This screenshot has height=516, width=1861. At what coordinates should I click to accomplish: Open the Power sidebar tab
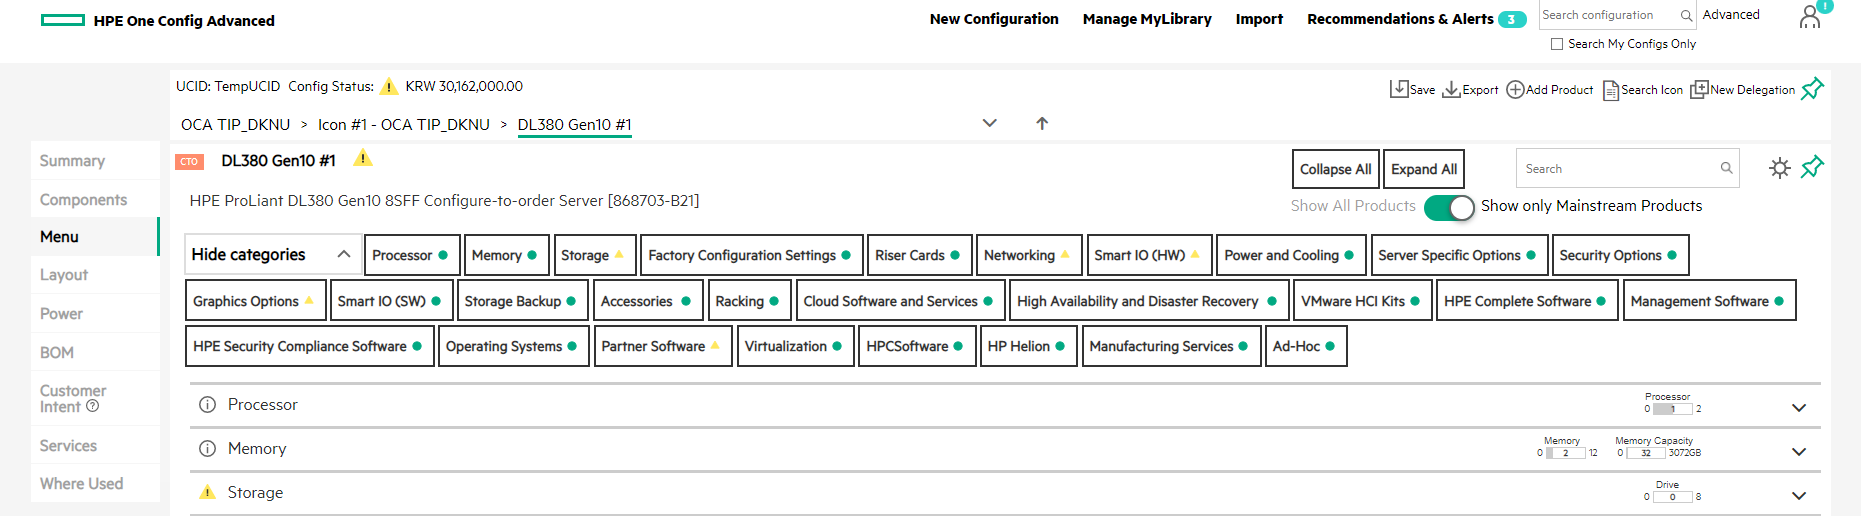(95, 313)
